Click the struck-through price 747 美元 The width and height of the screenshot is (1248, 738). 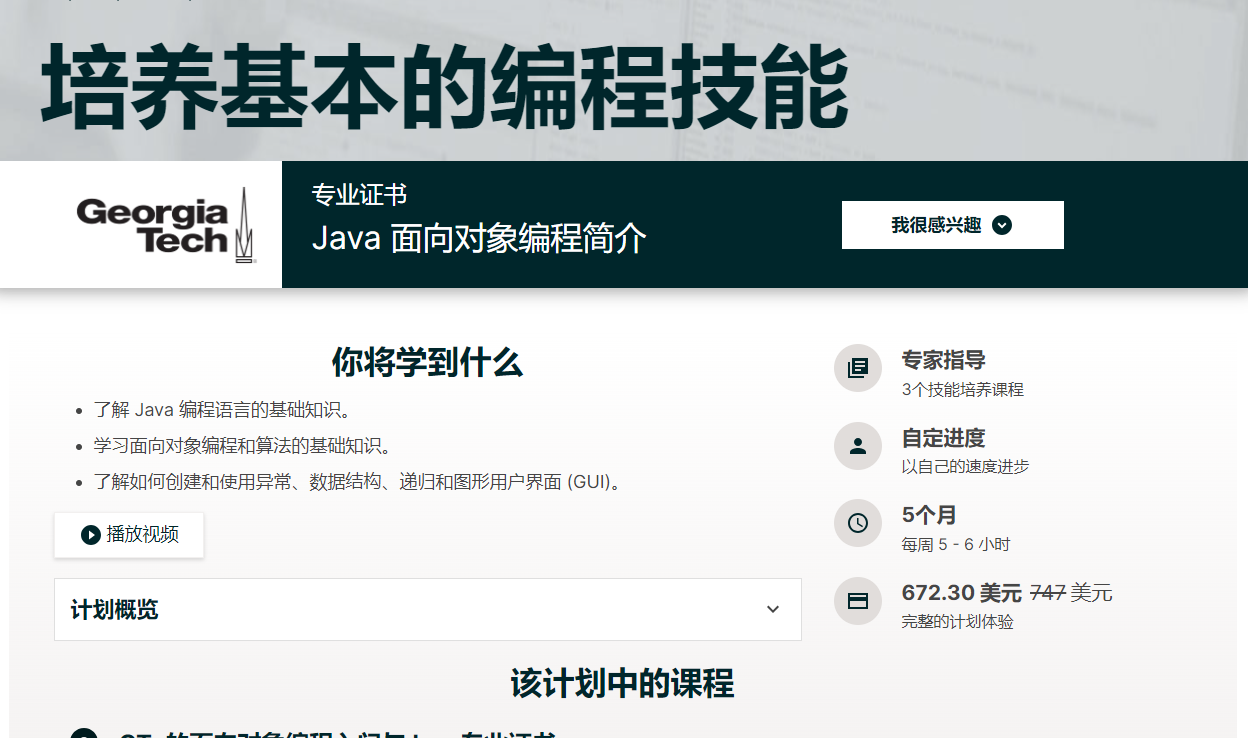pos(1071,593)
